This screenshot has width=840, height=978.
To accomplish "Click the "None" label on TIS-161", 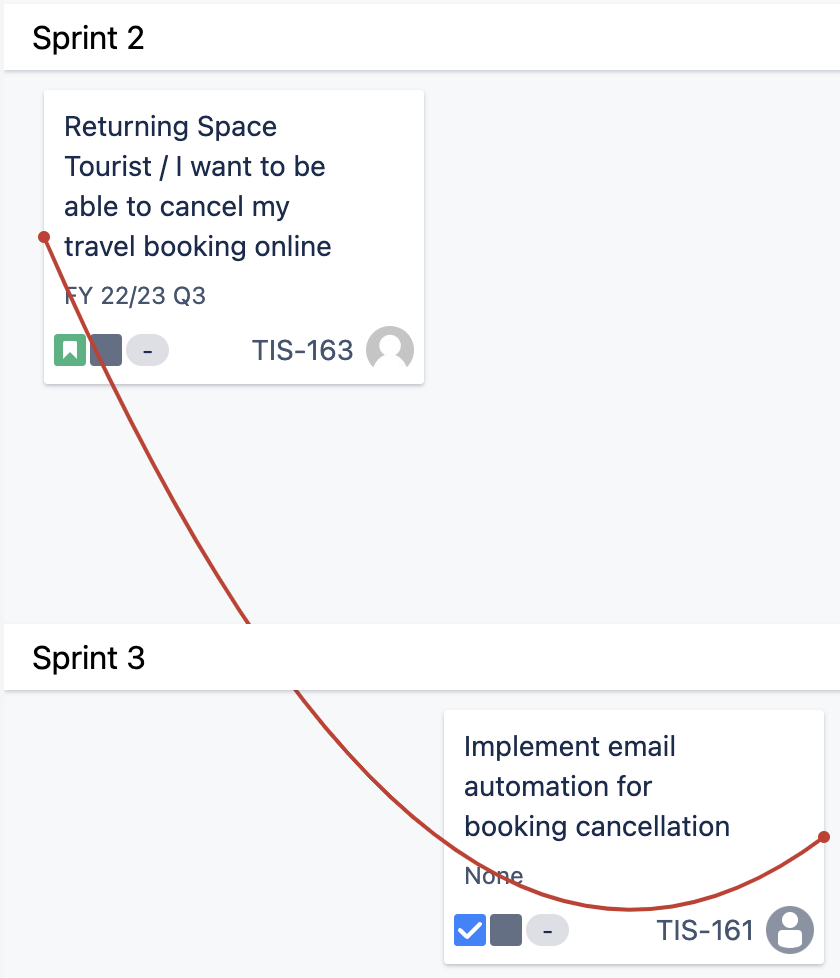I will (494, 876).
